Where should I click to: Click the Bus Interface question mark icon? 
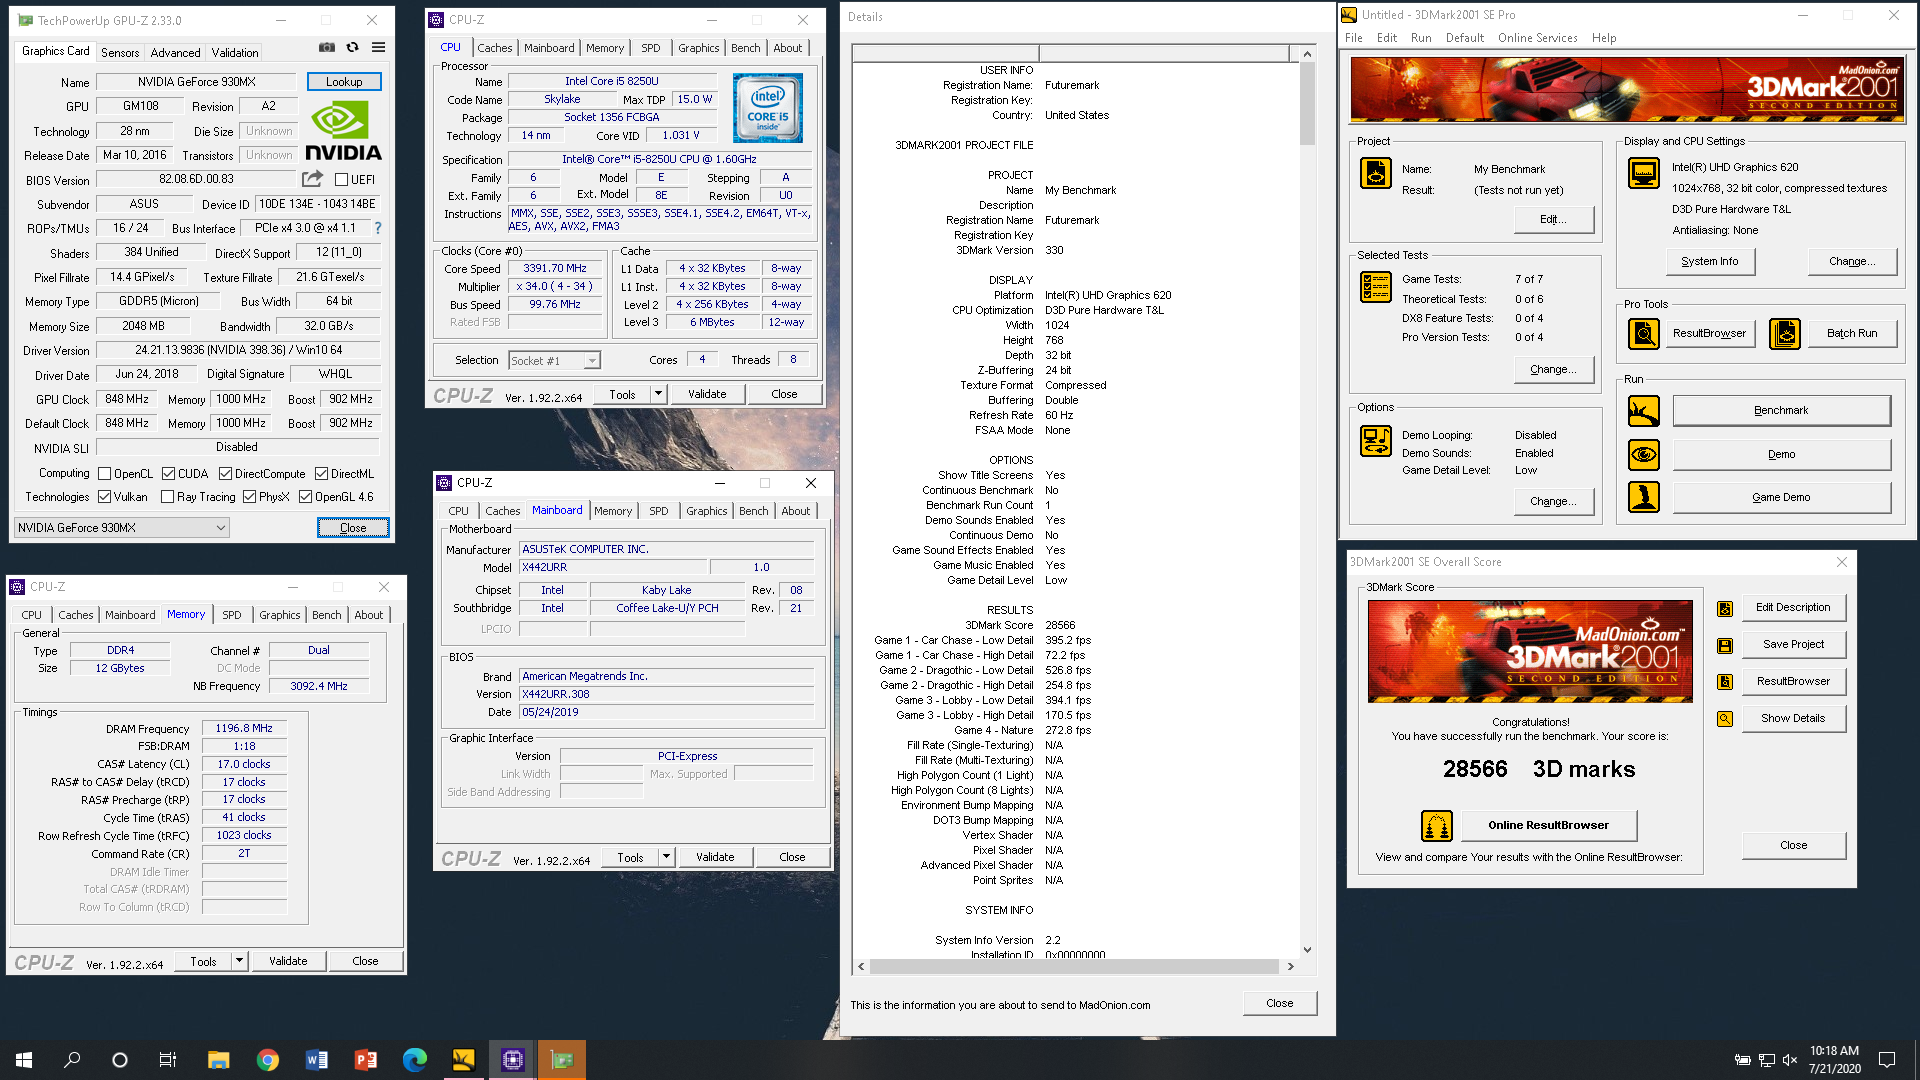377,228
